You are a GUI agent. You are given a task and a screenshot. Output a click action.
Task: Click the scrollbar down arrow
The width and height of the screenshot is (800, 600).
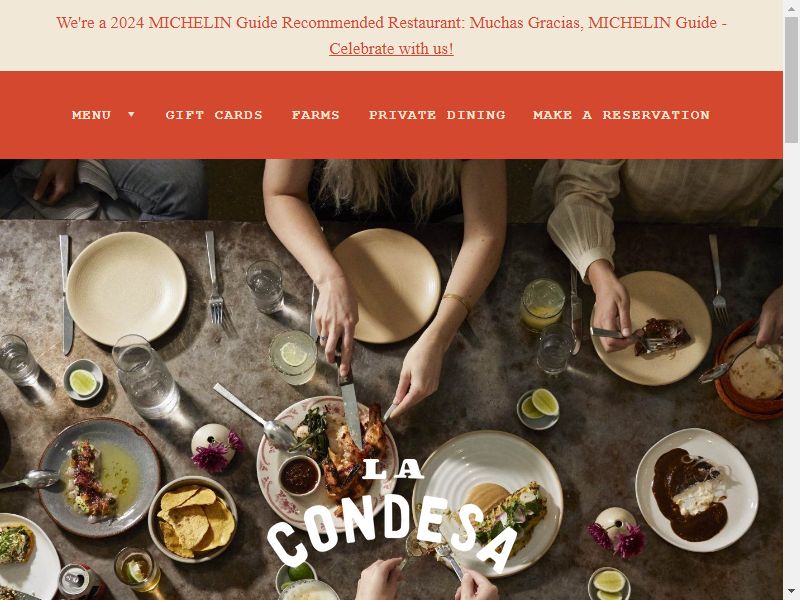pyautogui.click(x=791, y=593)
